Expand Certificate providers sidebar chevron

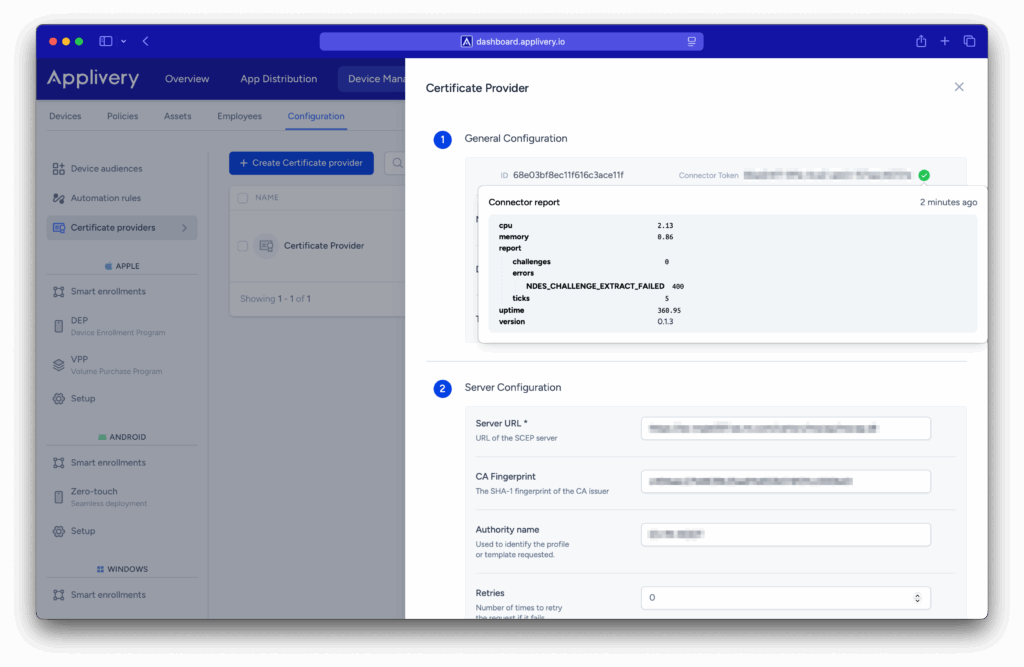pyautogui.click(x=184, y=228)
